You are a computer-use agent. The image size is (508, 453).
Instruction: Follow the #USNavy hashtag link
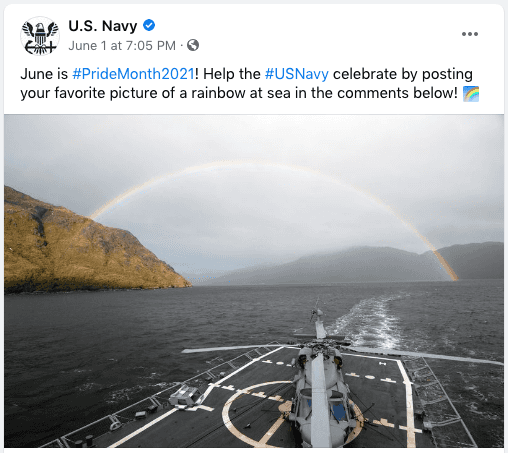(297, 74)
